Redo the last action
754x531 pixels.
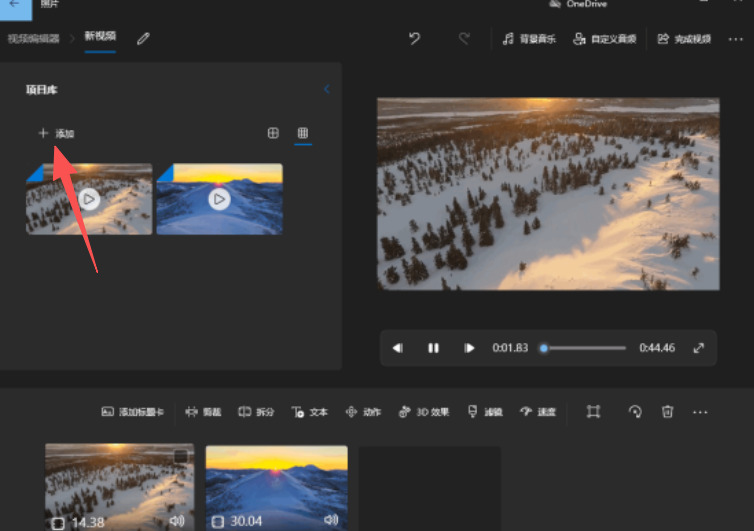coord(464,38)
